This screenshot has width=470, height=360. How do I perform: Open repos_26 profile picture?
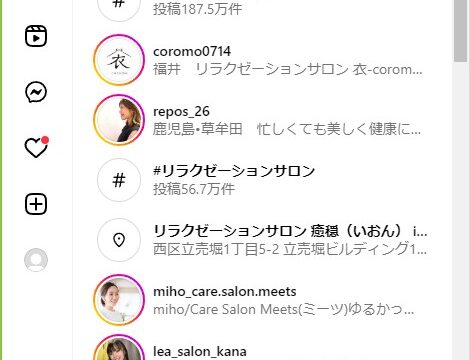point(119,120)
